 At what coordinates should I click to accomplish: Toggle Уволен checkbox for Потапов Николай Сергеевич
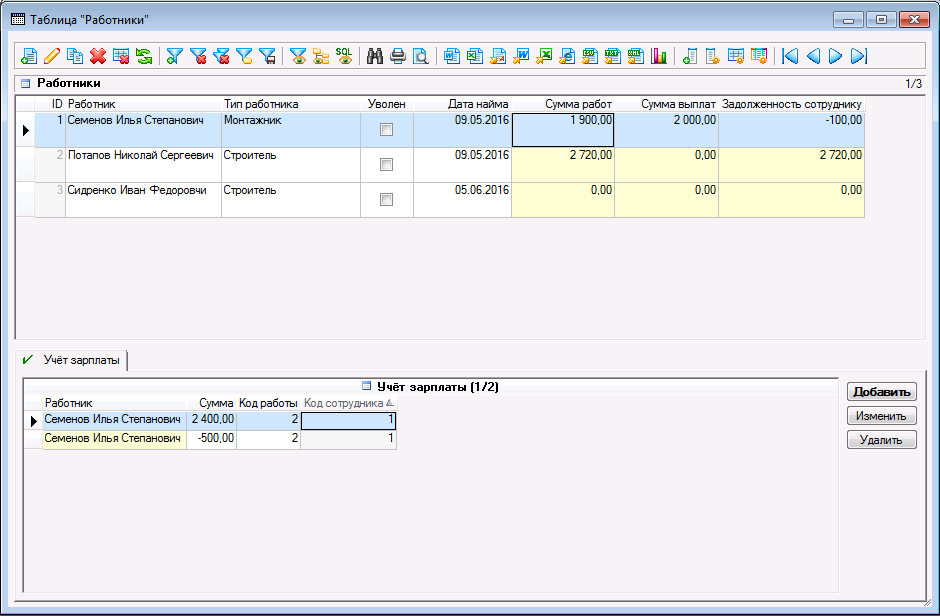(x=386, y=165)
